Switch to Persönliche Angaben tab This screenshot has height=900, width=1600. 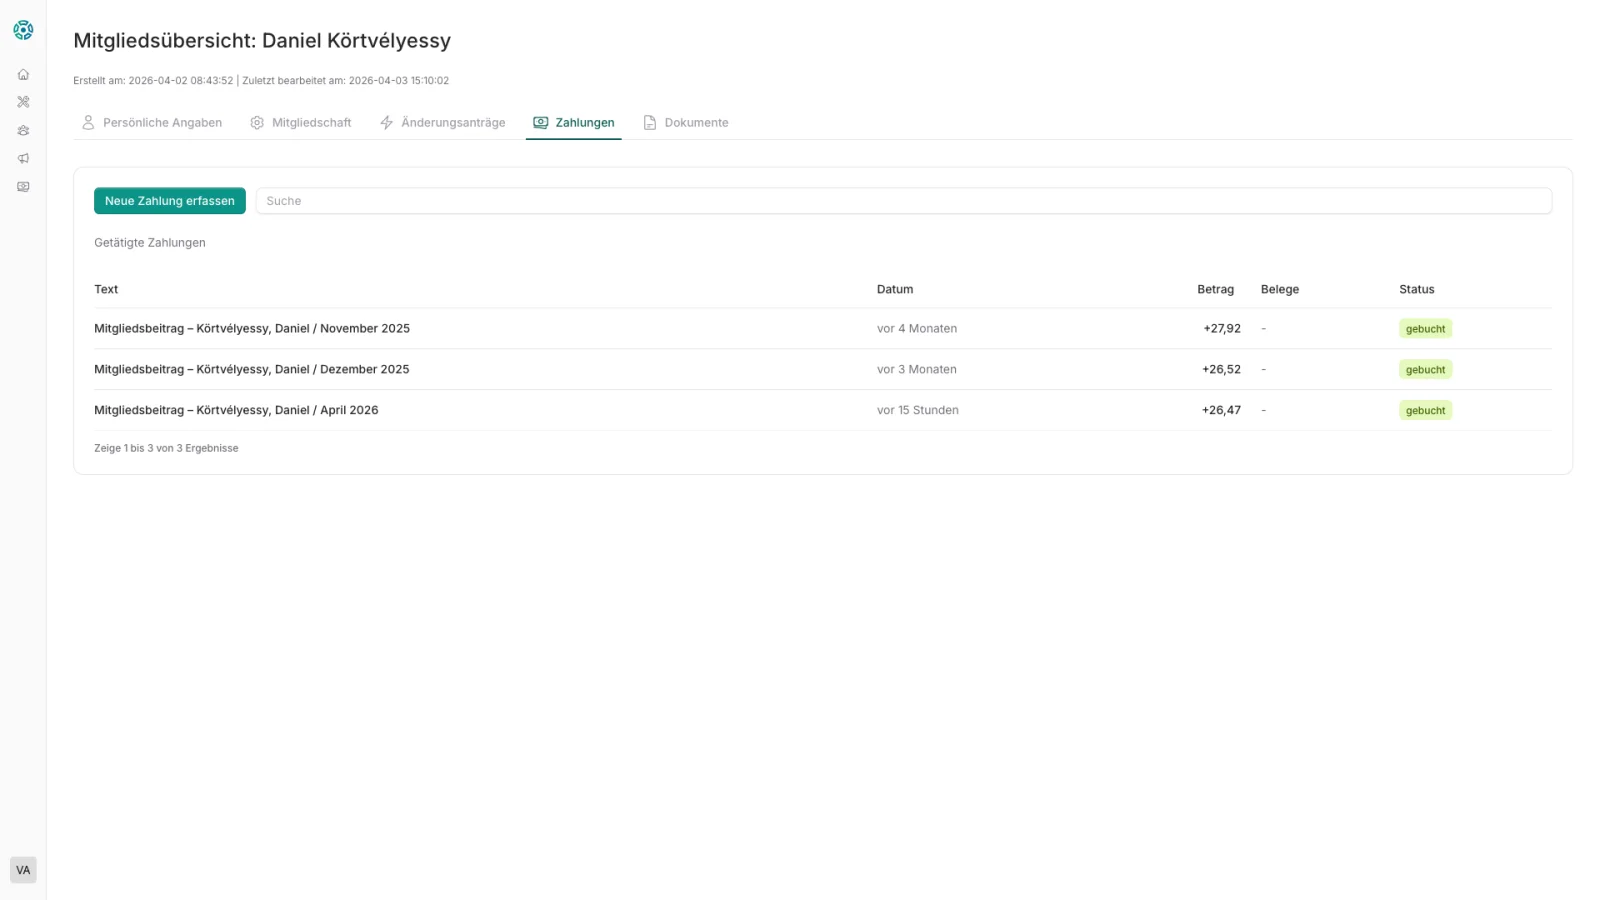[152, 123]
